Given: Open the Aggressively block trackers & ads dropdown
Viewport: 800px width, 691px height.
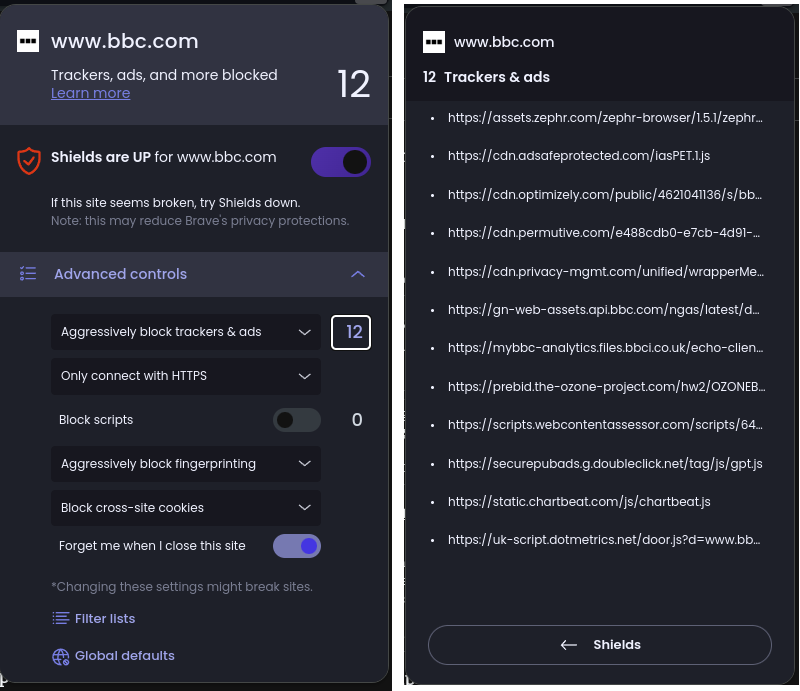Looking at the screenshot, I should coord(186,332).
